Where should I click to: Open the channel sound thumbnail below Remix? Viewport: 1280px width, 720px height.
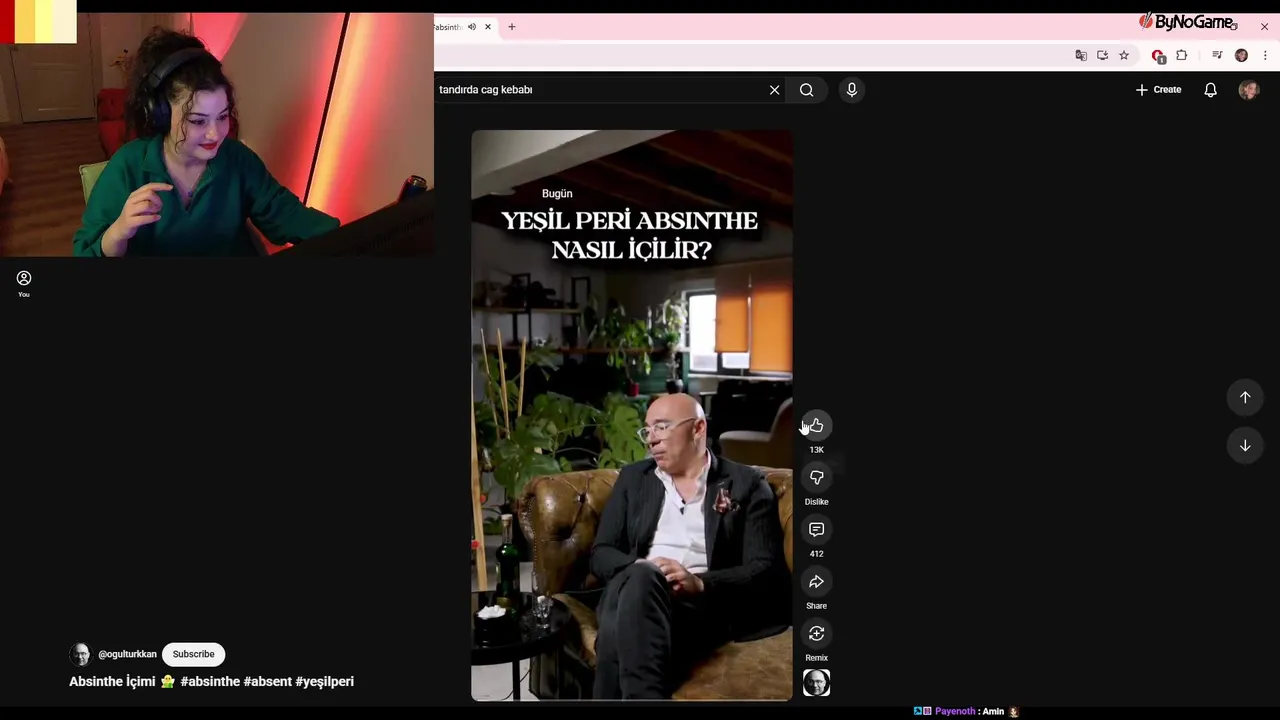pos(816,683)
